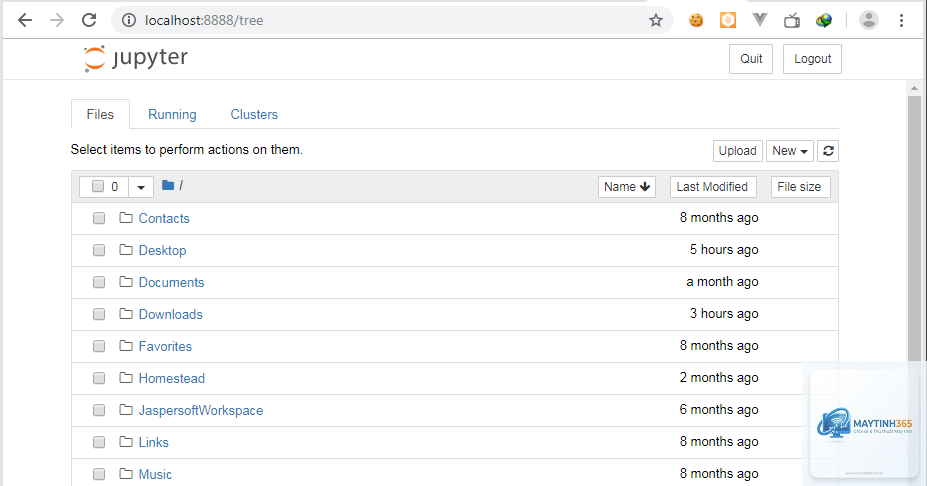Open the New dropdown menu
This screenshot has height=486, width=927.
(790, 151)
